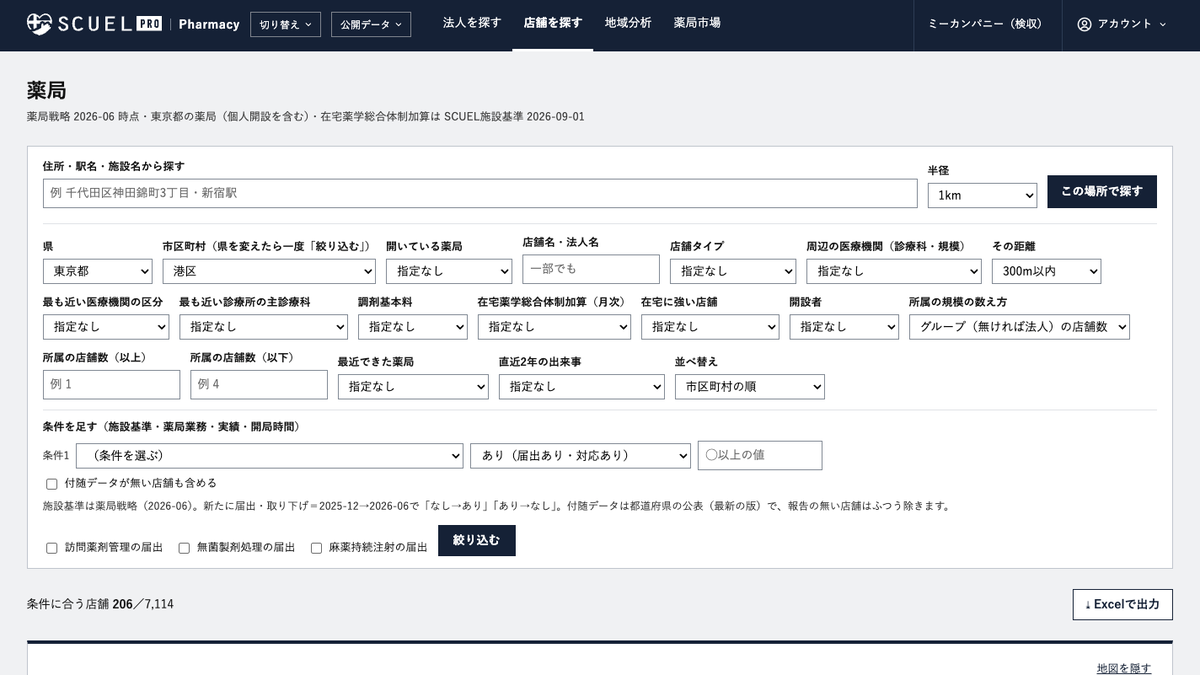Open the 地域分析 tab
The height and width of the screenshot is (675, 1200).
(628, 23)
